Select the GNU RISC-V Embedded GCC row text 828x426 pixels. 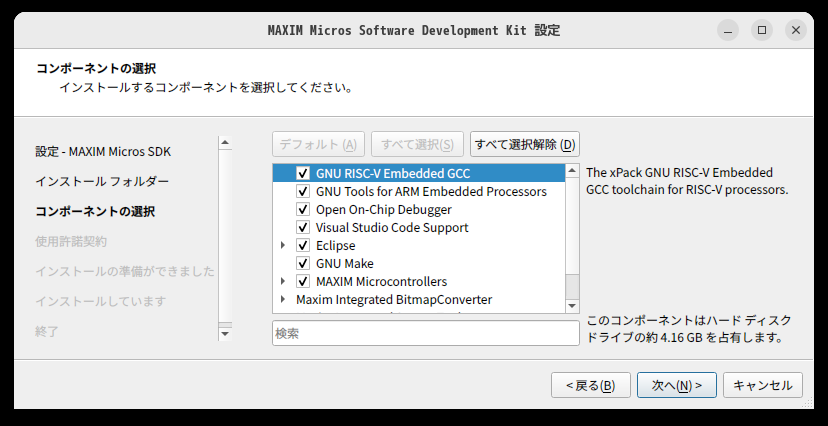(x=393, y=173)
